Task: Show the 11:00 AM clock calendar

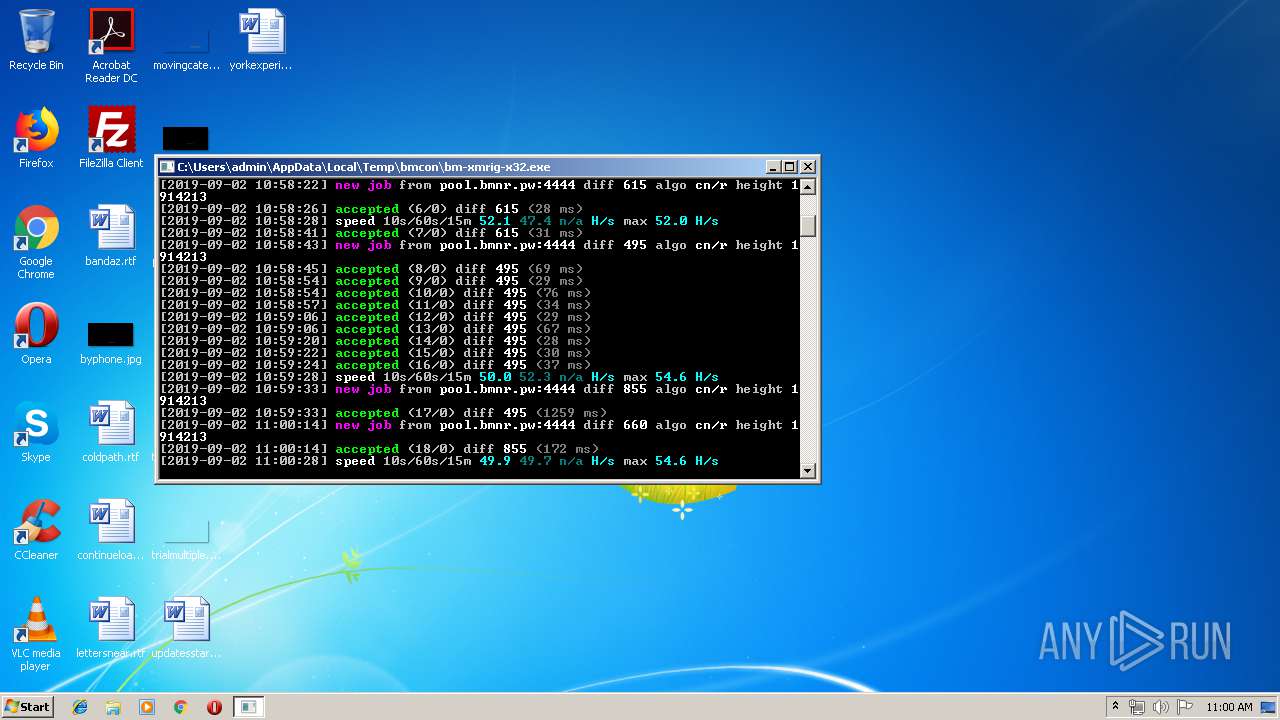Action: tap(1229, 707)
